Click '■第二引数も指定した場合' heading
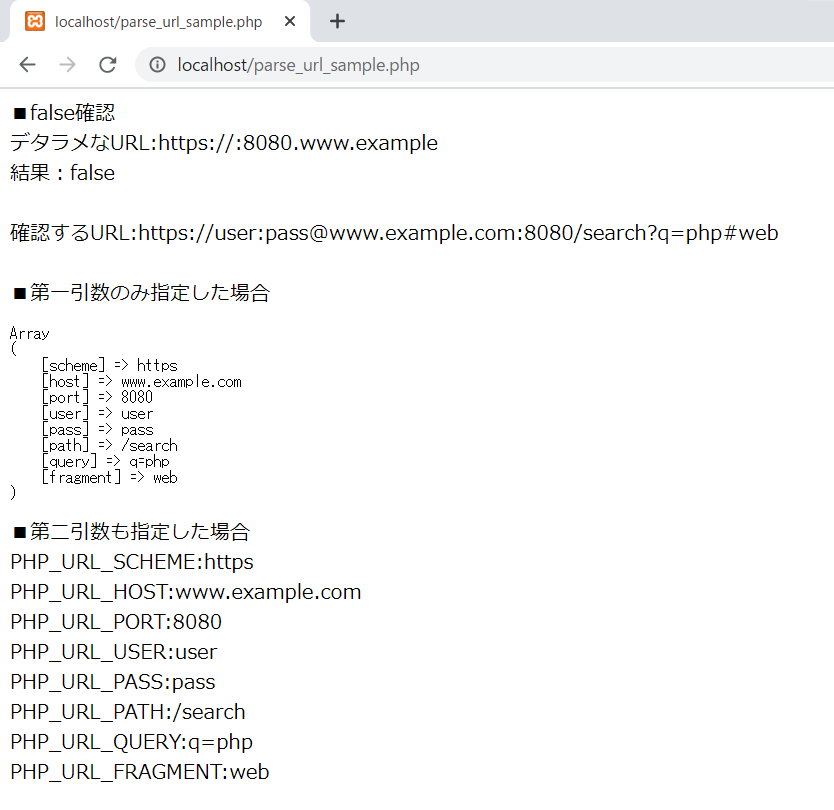Screen dimensions: 834x810 [x=131, y=532]
